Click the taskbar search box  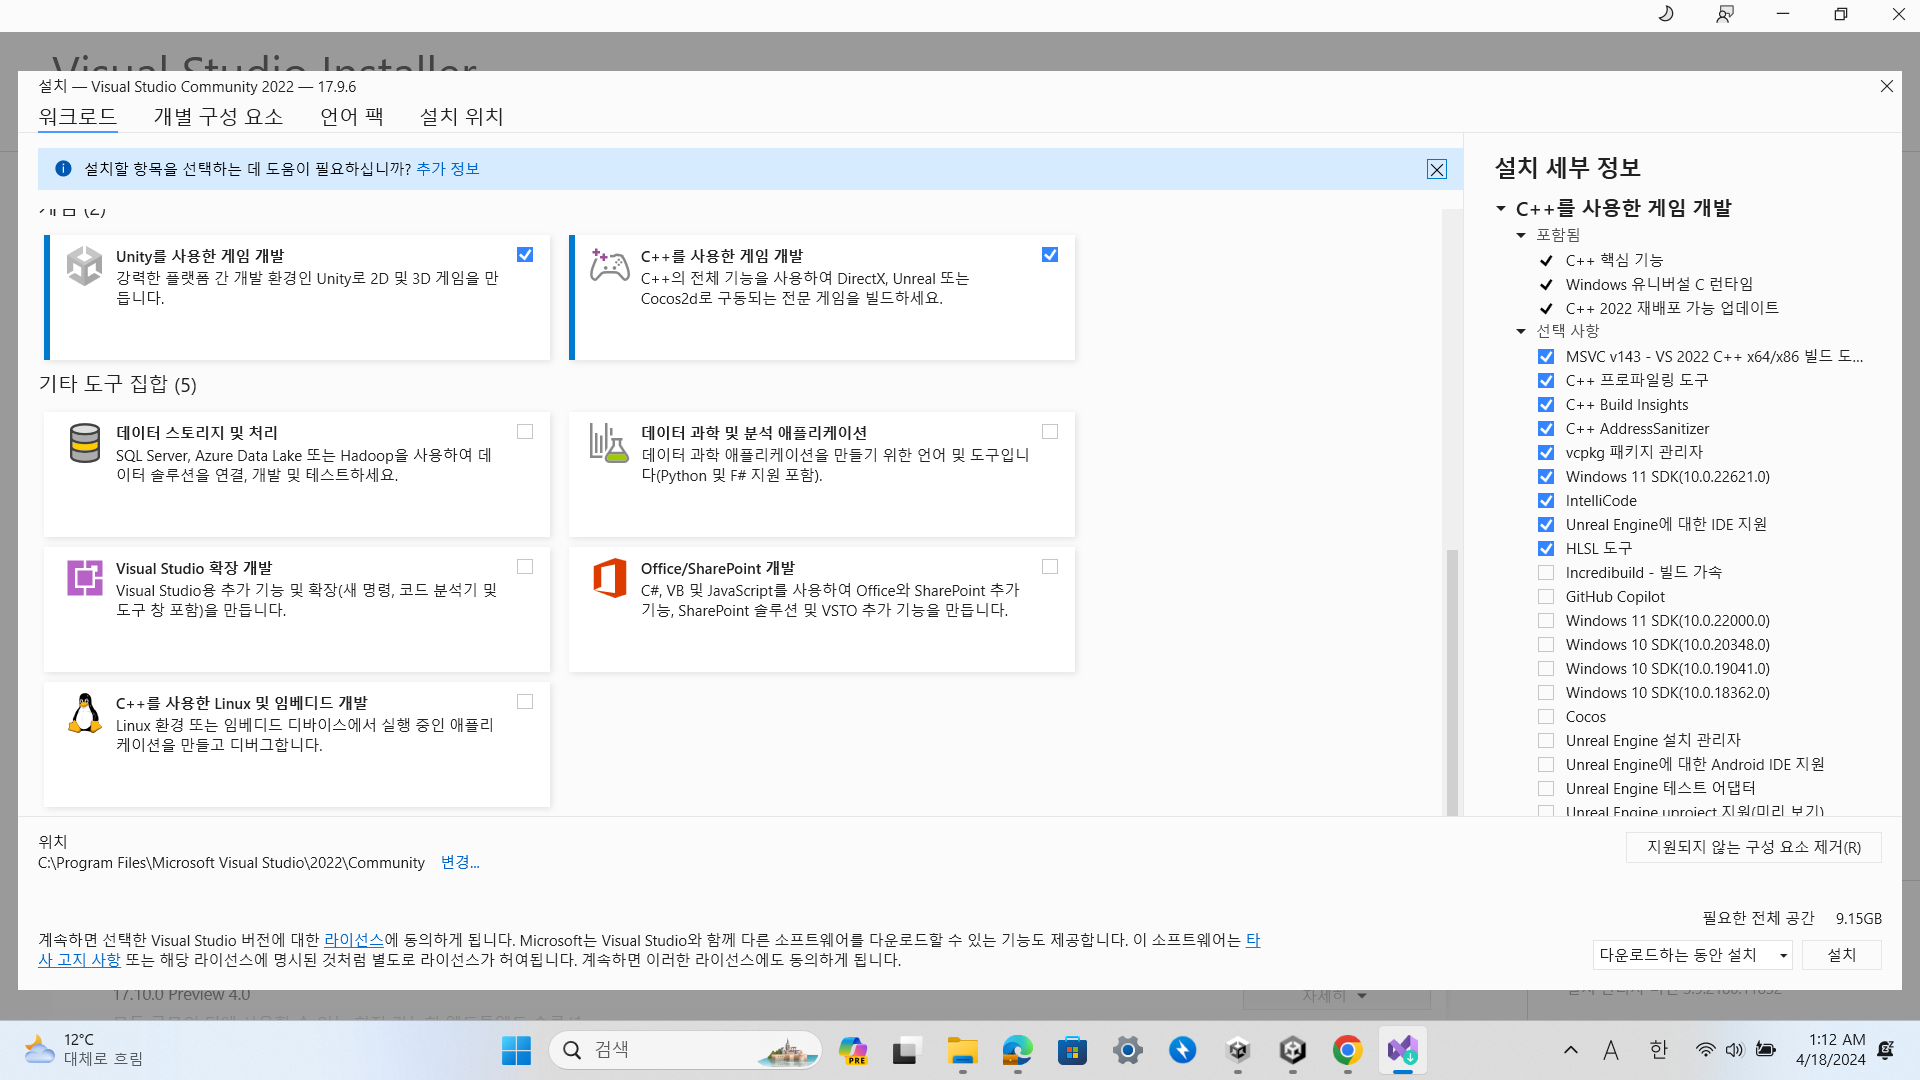(686, 1050)
